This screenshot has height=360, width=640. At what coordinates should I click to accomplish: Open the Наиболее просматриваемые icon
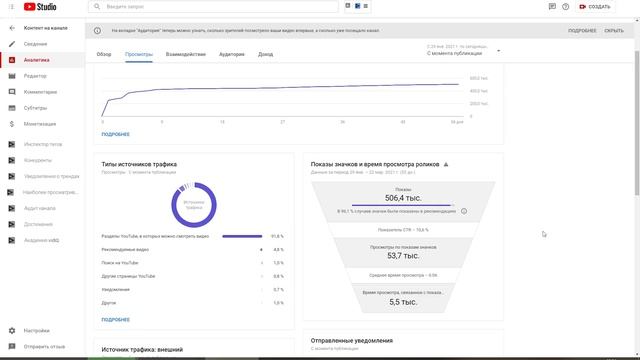pyautogui.click(x=11, y=192)
